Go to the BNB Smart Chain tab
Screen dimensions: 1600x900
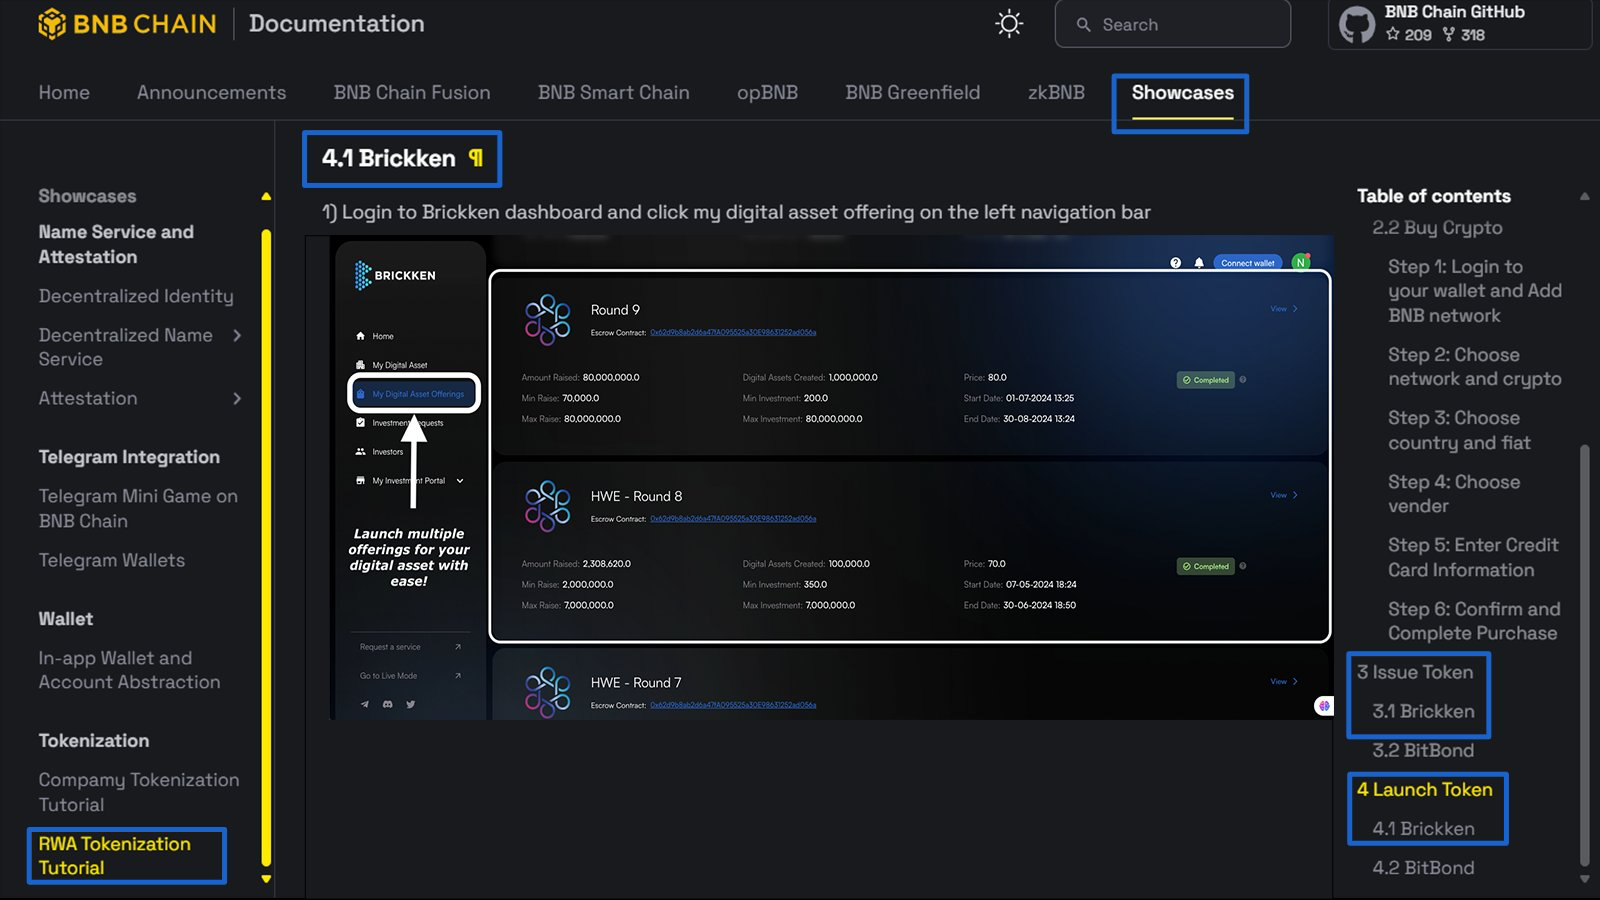point(613,93)
